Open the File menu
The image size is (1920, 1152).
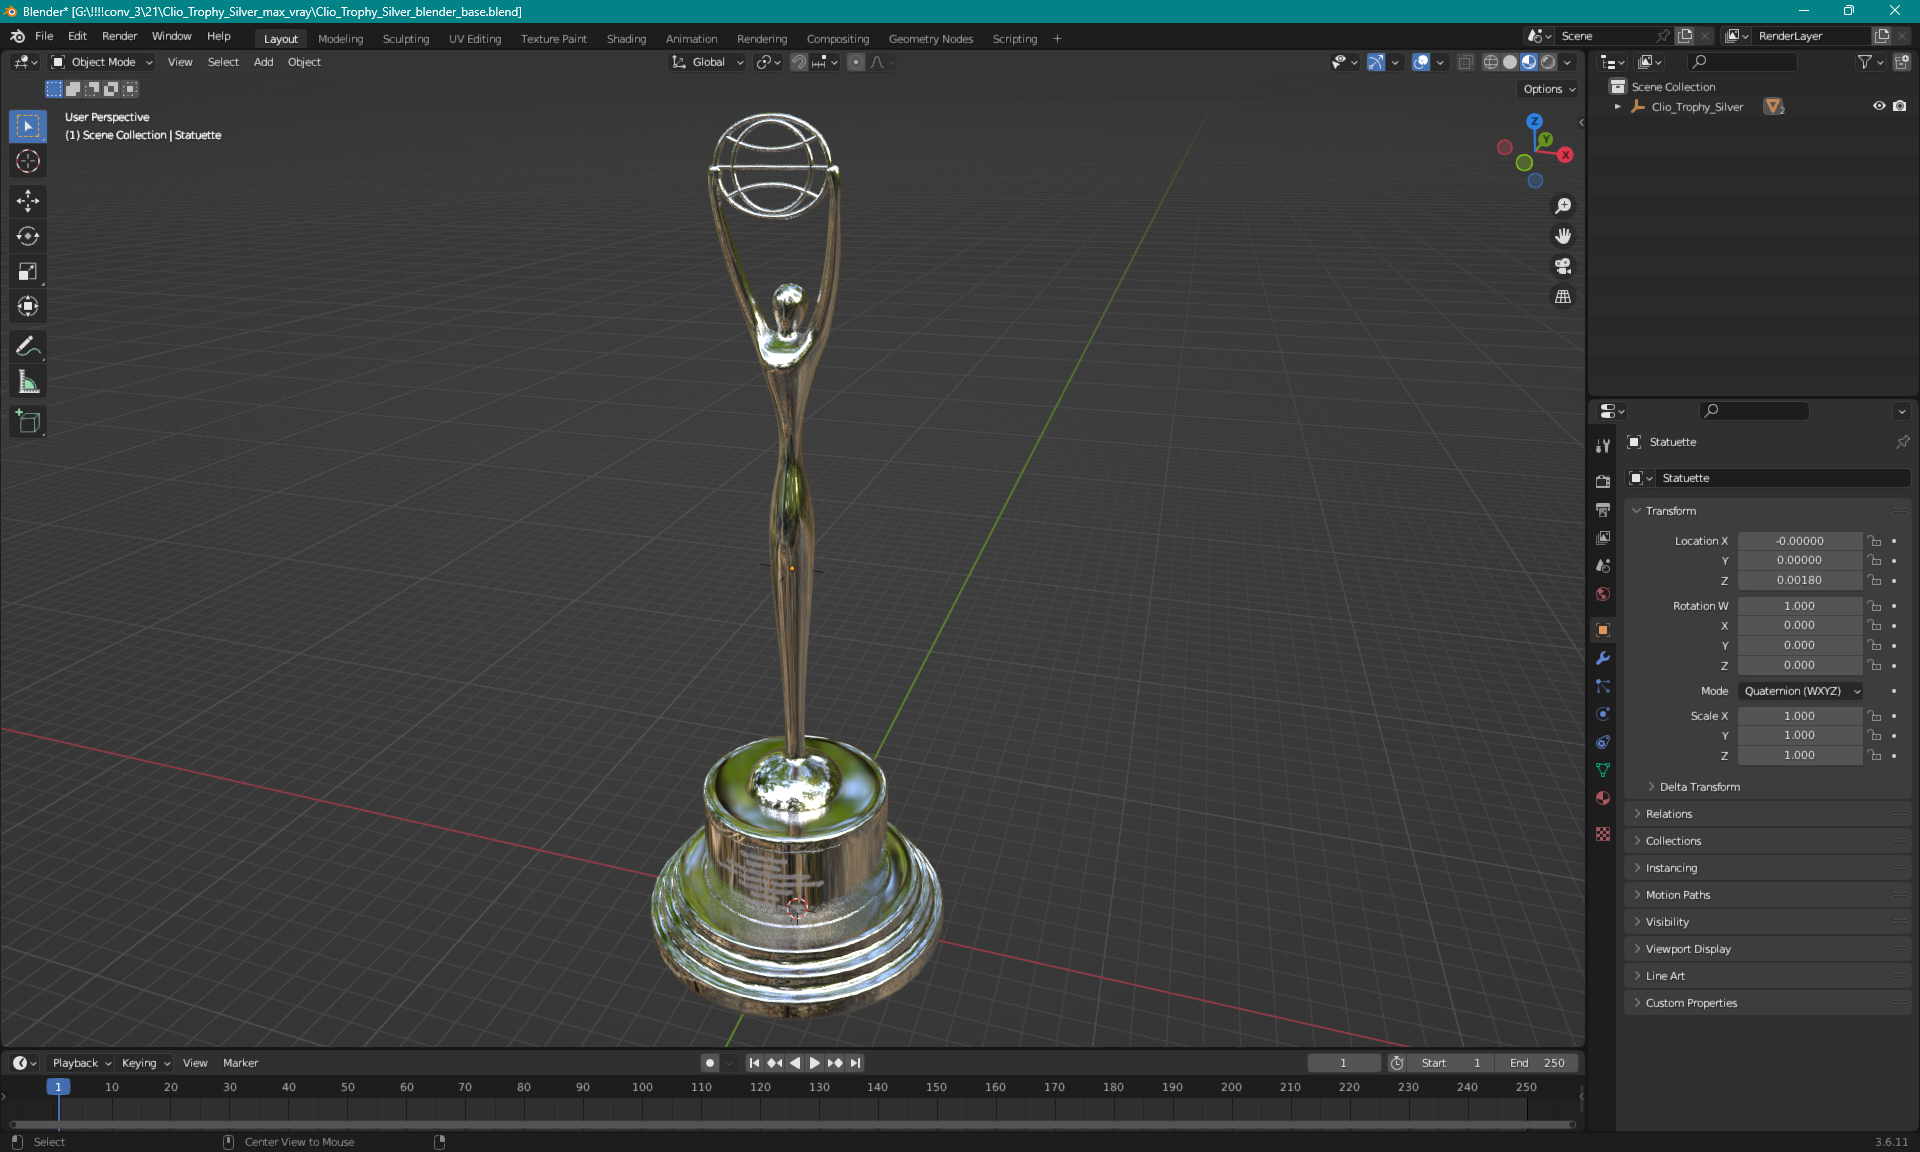(x=44, y=36)
